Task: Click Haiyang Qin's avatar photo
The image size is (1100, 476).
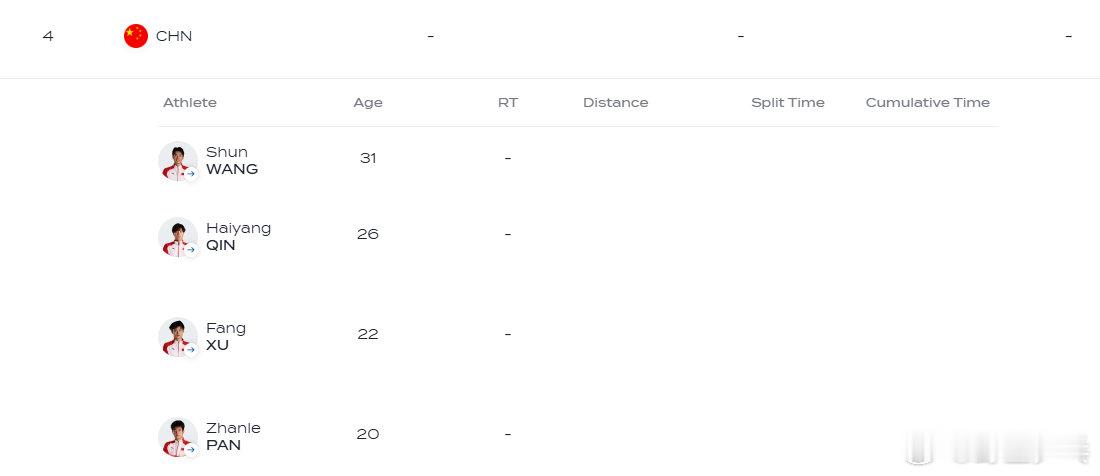Action: pyautogui.click(x=177, y=237)
